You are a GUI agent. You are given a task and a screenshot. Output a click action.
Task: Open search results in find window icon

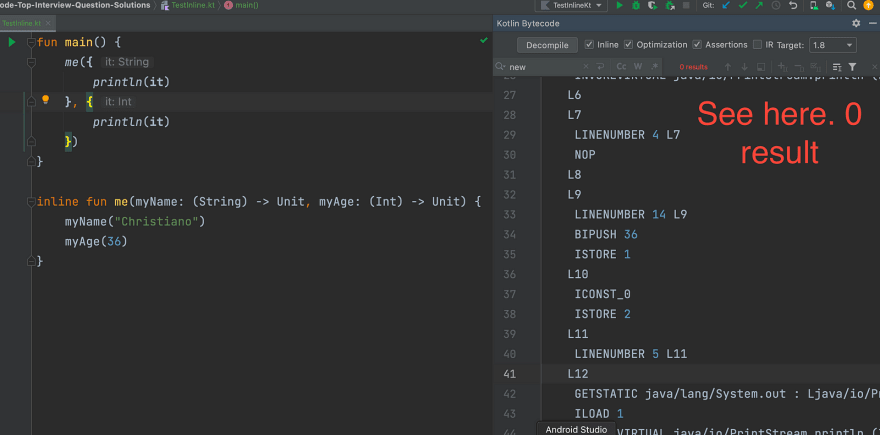pyautogui.click(x=761, y=67)
